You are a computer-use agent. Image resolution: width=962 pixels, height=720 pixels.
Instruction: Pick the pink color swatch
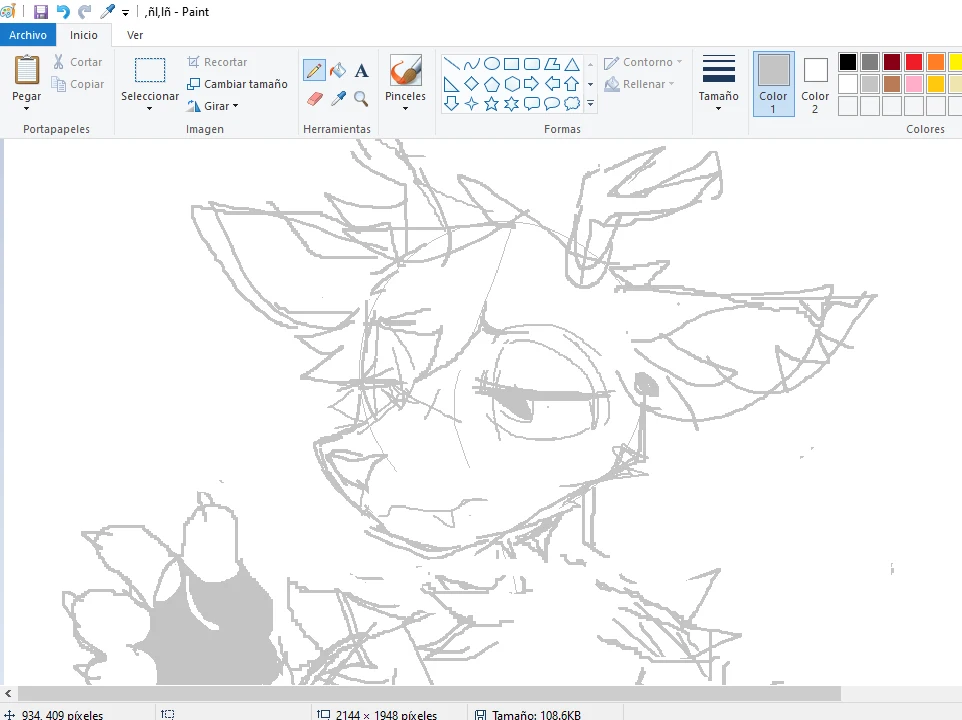914,83
